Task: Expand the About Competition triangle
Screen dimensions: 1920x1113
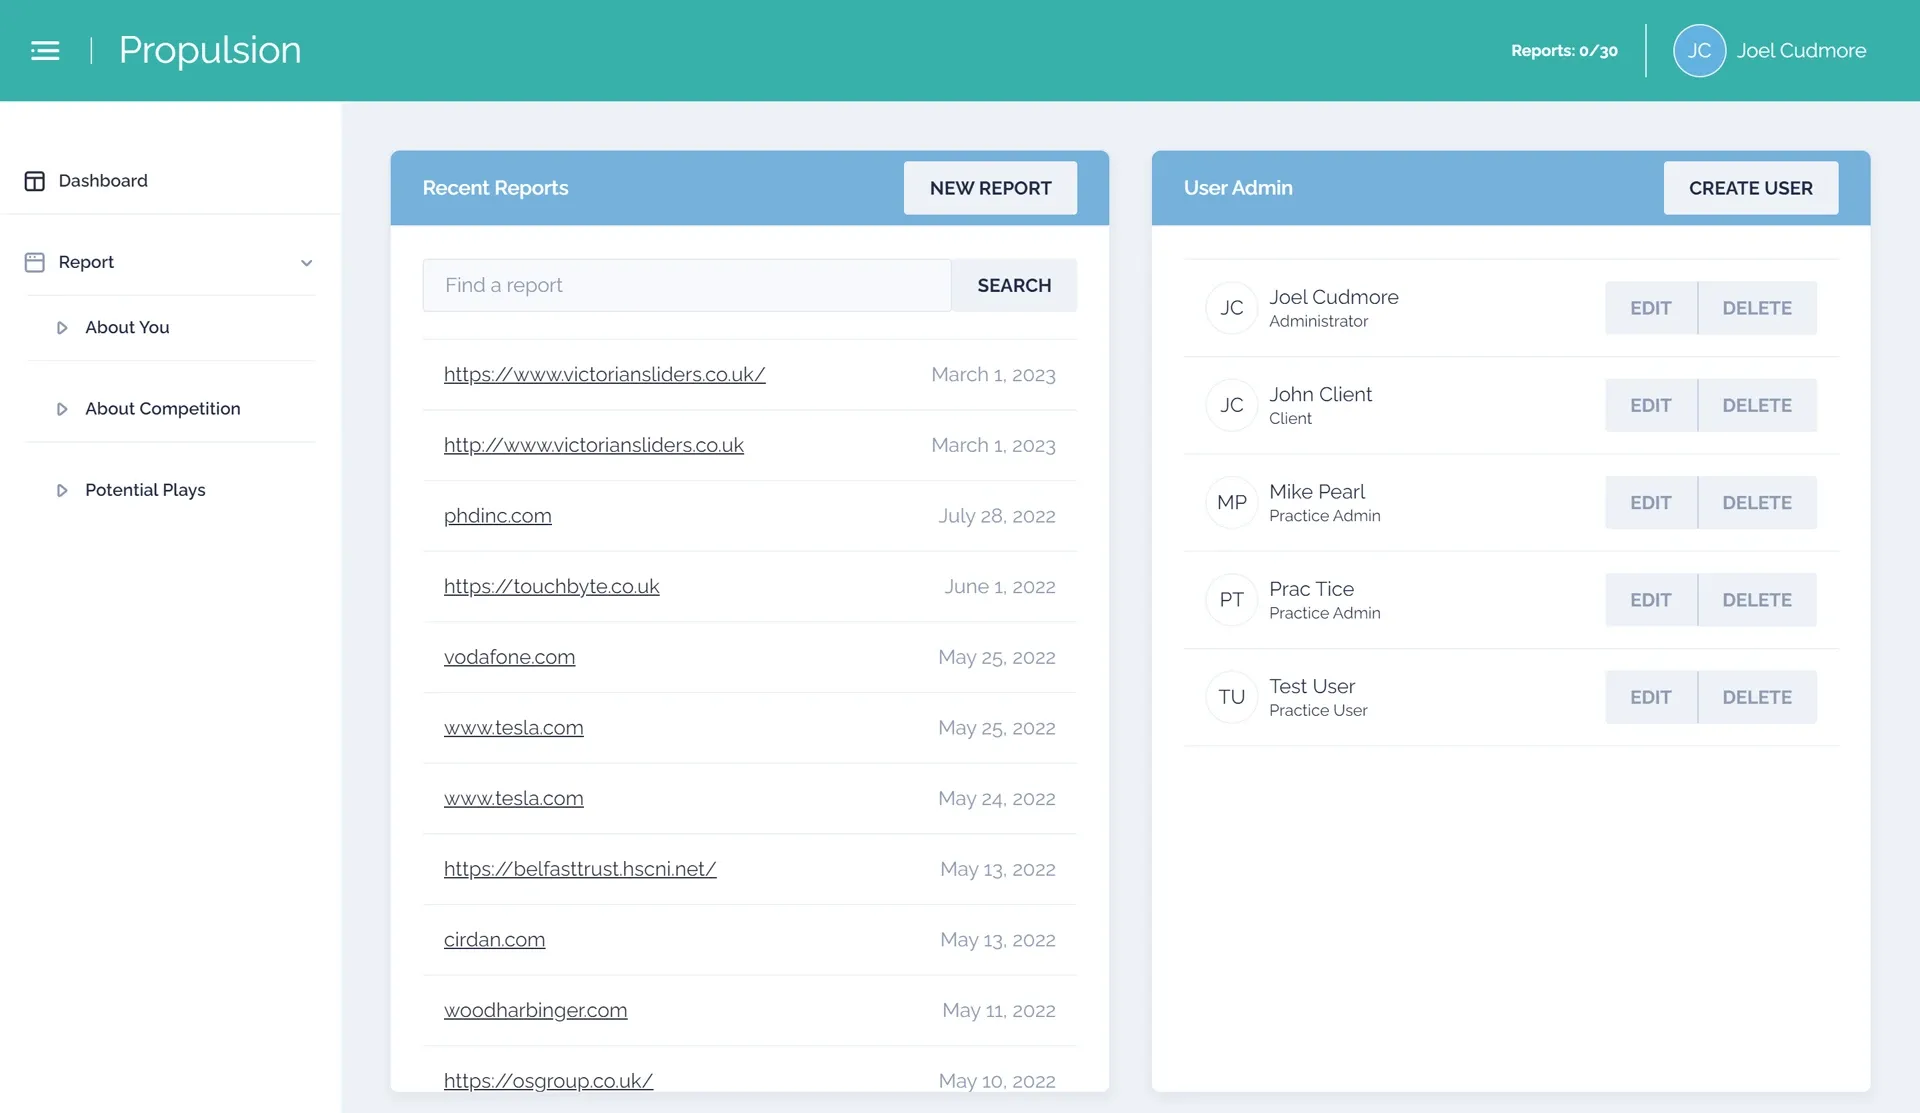Action: pos(62,409)
